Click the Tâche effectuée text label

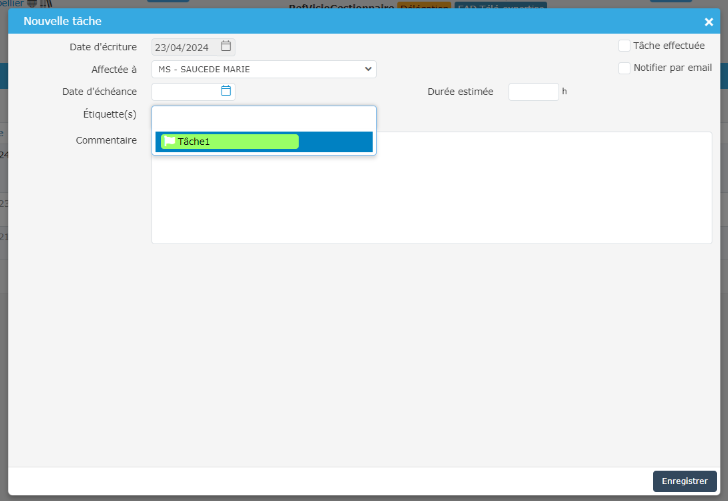668,46
